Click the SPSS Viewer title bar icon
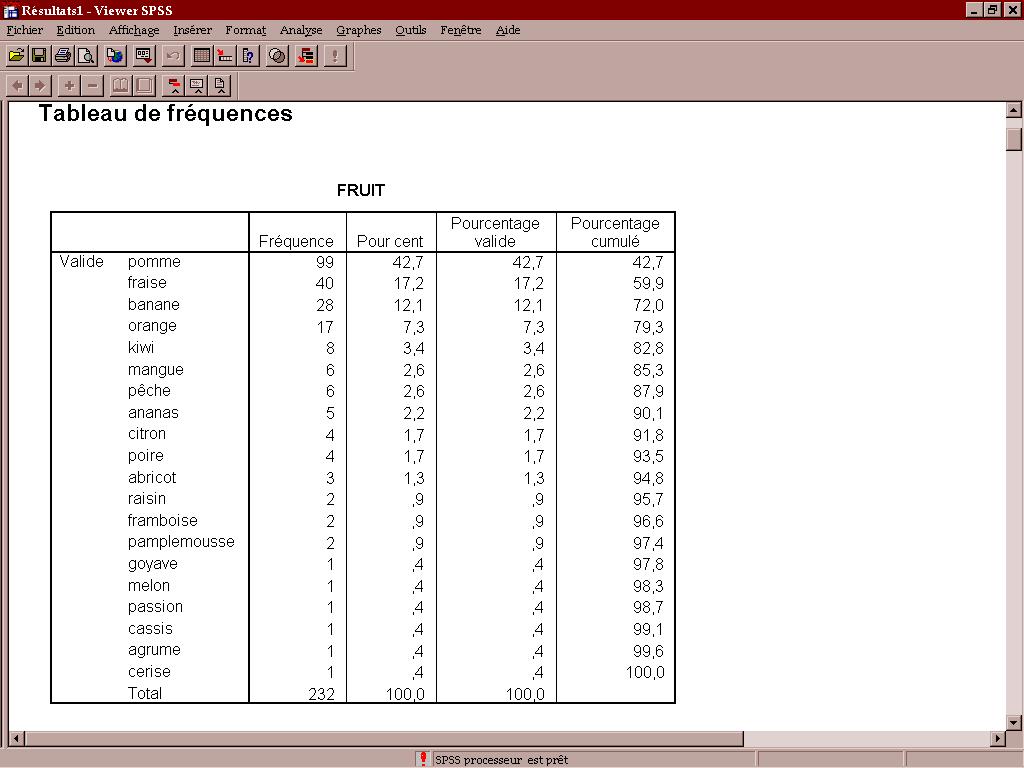The width and height of the screenshot is (1024, 768). click(x=10, y=10)
